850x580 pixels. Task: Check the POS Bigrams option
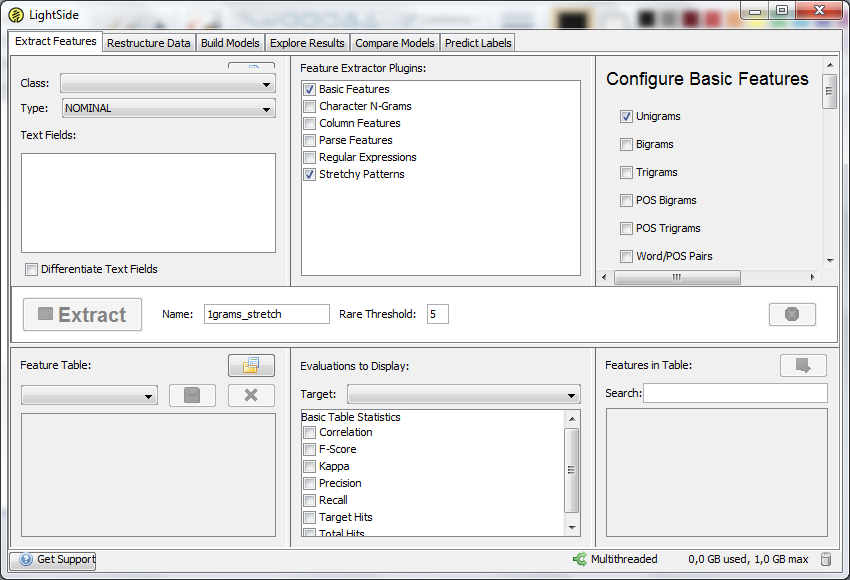coord(626,201)
